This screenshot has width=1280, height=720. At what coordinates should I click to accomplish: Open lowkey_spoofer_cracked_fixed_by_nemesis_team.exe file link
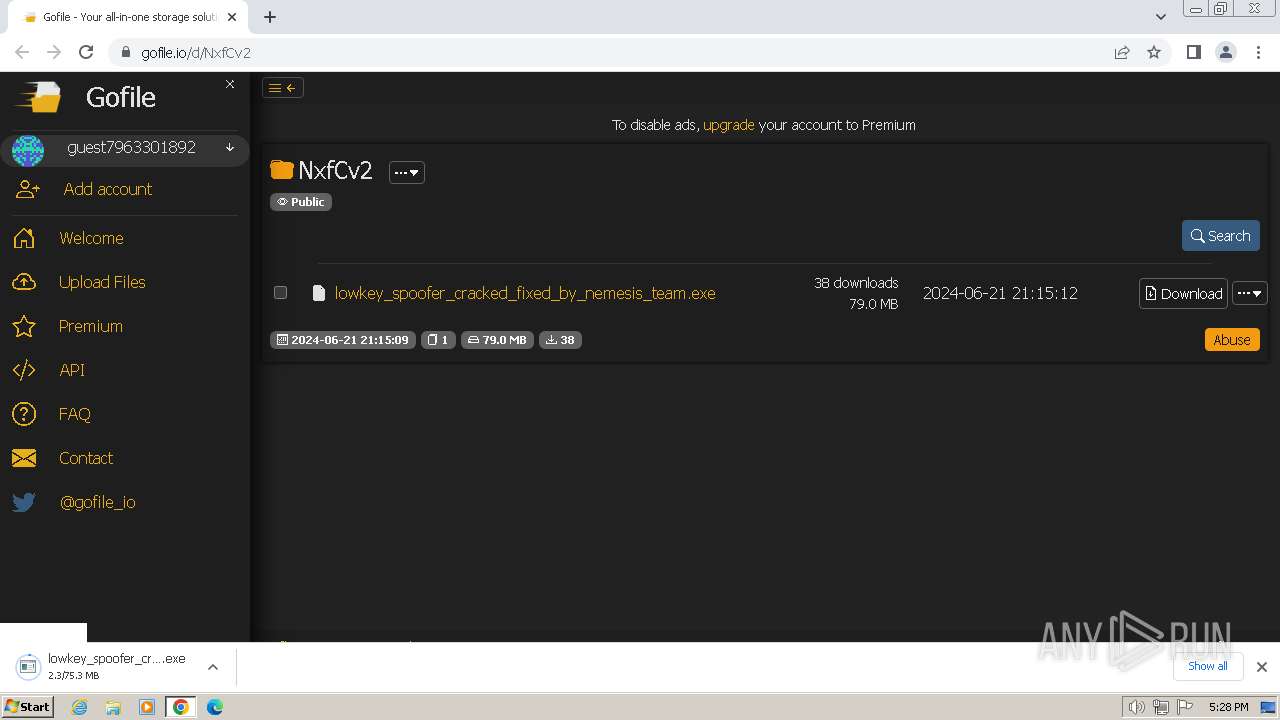tap(525, 293)
